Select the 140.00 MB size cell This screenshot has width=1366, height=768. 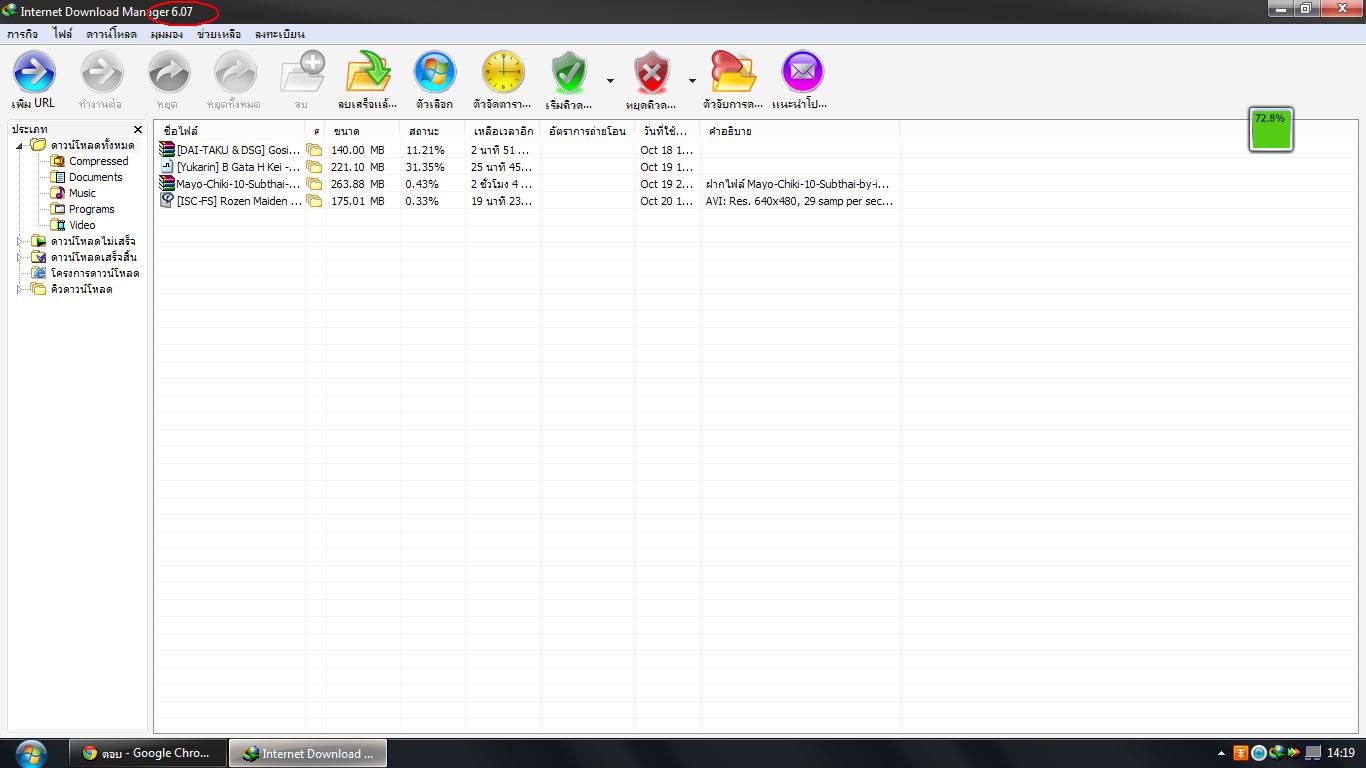(x=358, y=150)
